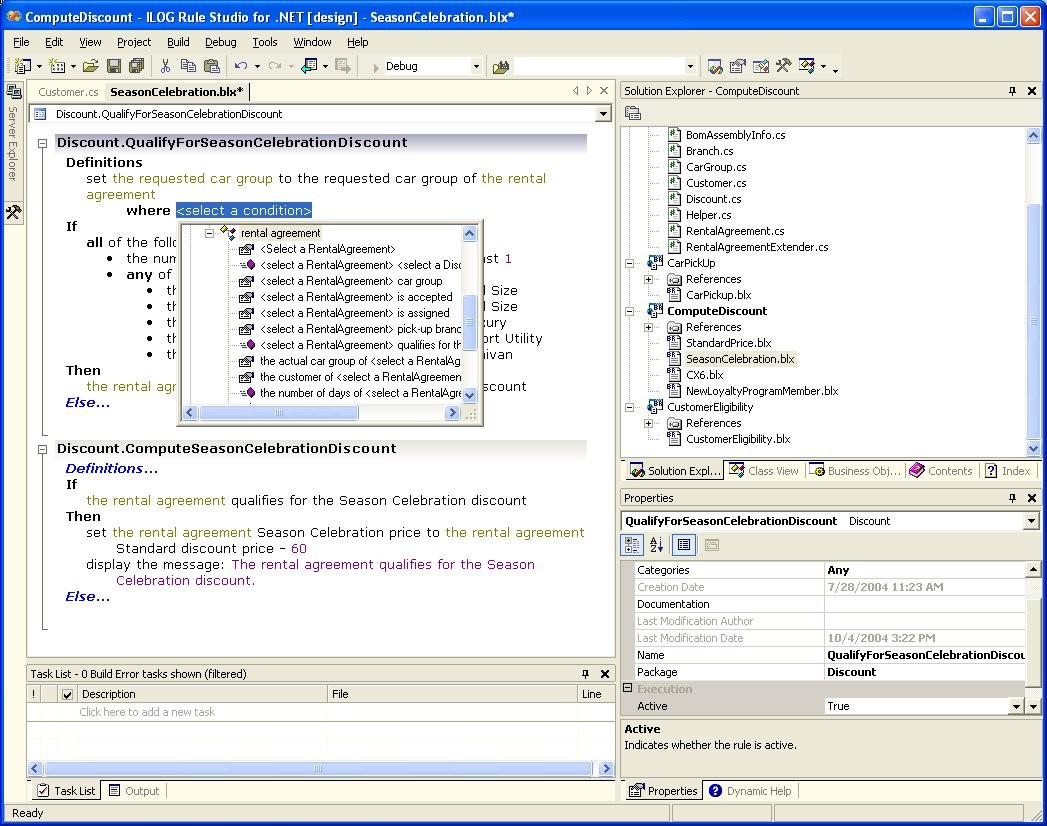Choose '<select a RentalAgreement> car group' option
This screenshot has height=826, width=1047.
coord(351,281)
